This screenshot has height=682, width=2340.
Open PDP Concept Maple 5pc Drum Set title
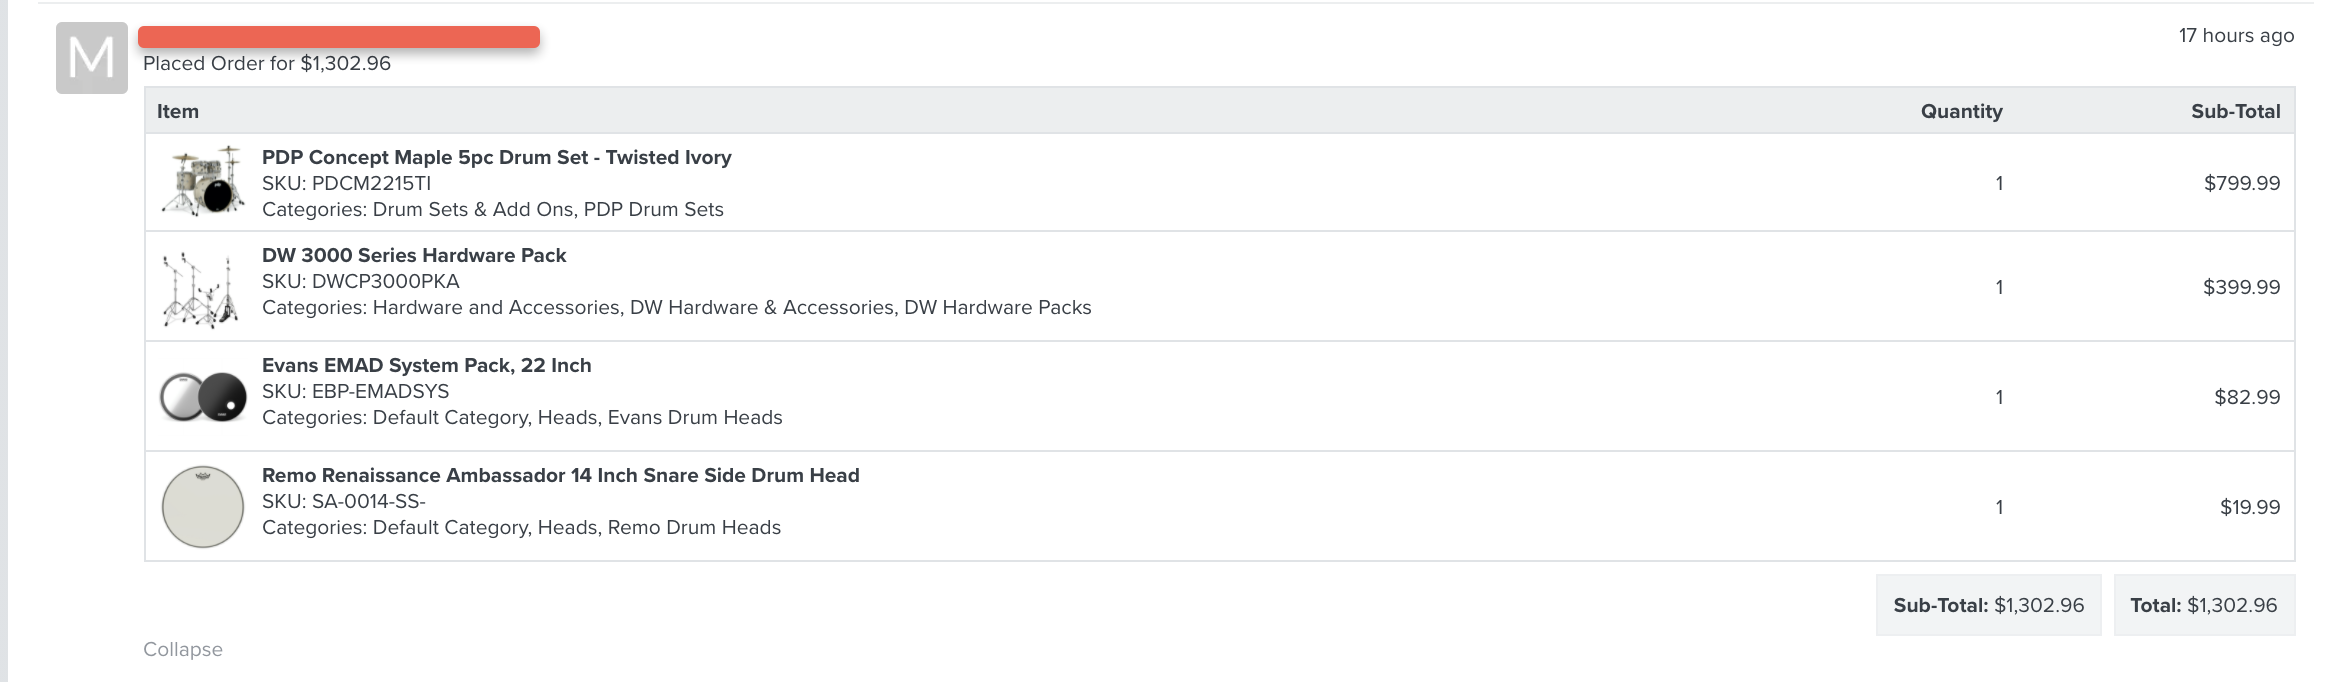(x=497, y=157)
